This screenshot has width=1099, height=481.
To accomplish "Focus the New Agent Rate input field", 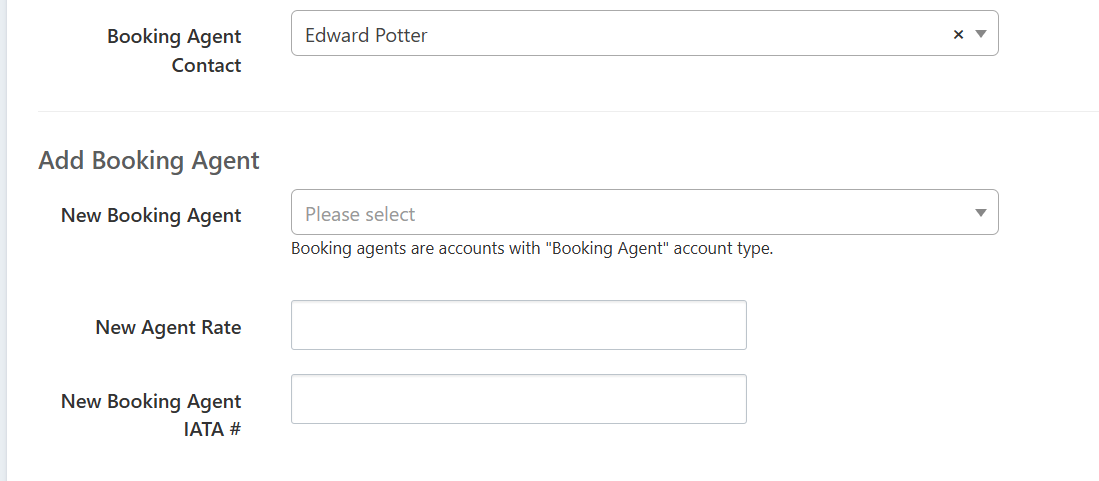I will pos(518,325).
